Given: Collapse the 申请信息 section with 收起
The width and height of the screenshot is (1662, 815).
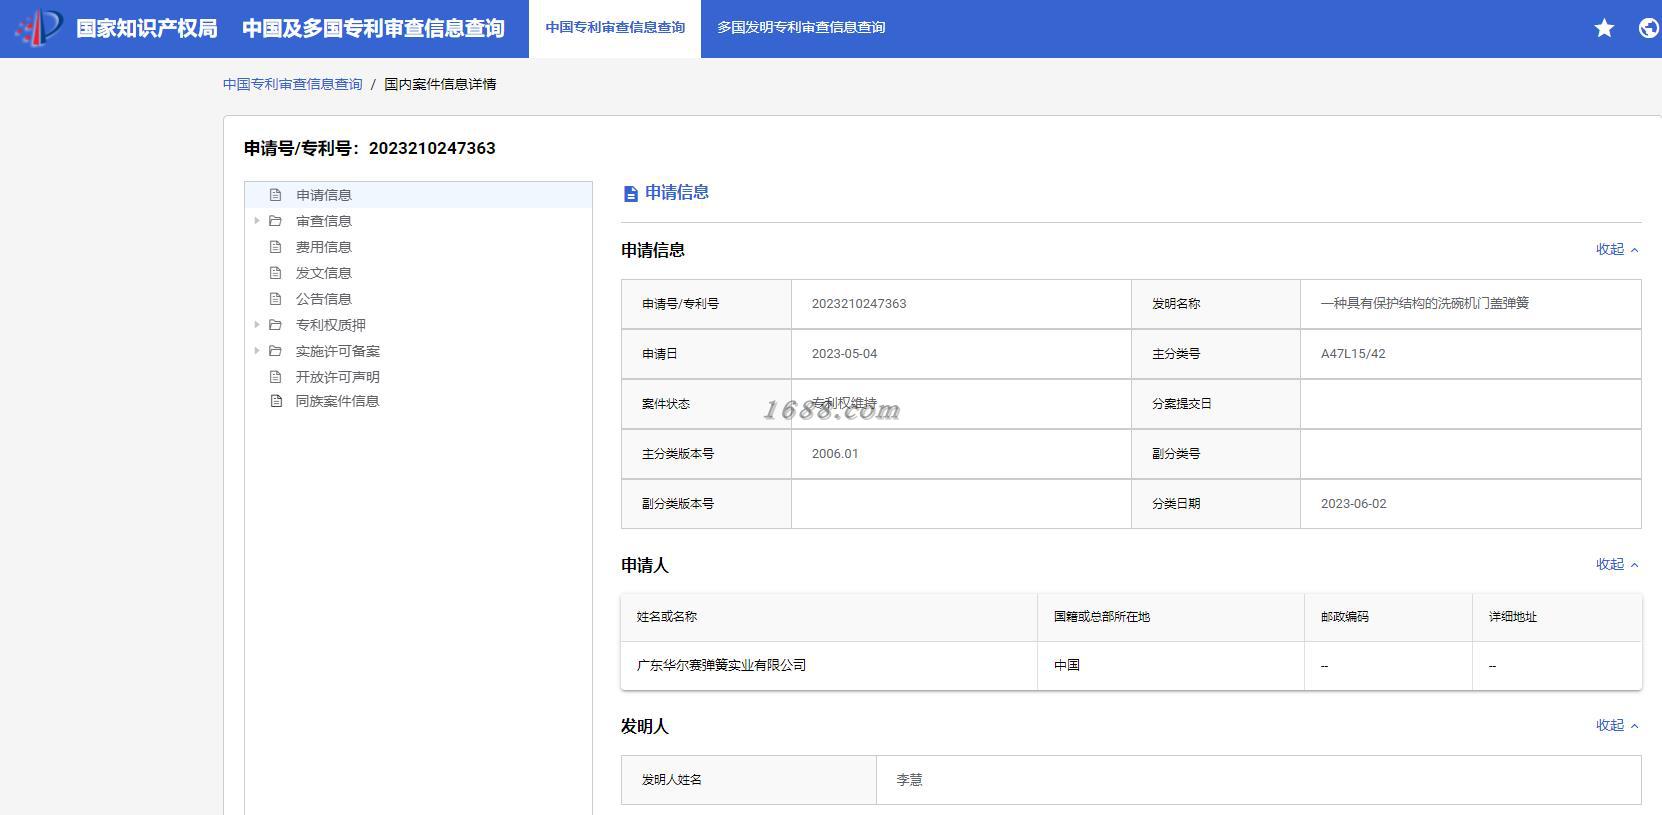Looking at the screenshot, I should (x=1617, y=249).
